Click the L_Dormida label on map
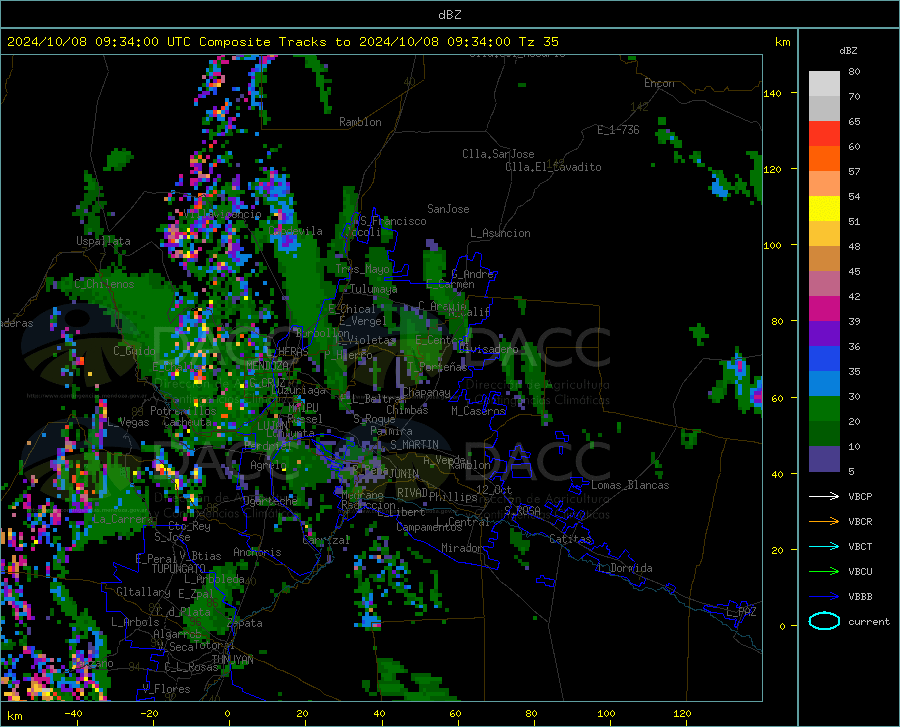Image resolution: width=900 pixels, height=727 pixels. coord(624,568)
